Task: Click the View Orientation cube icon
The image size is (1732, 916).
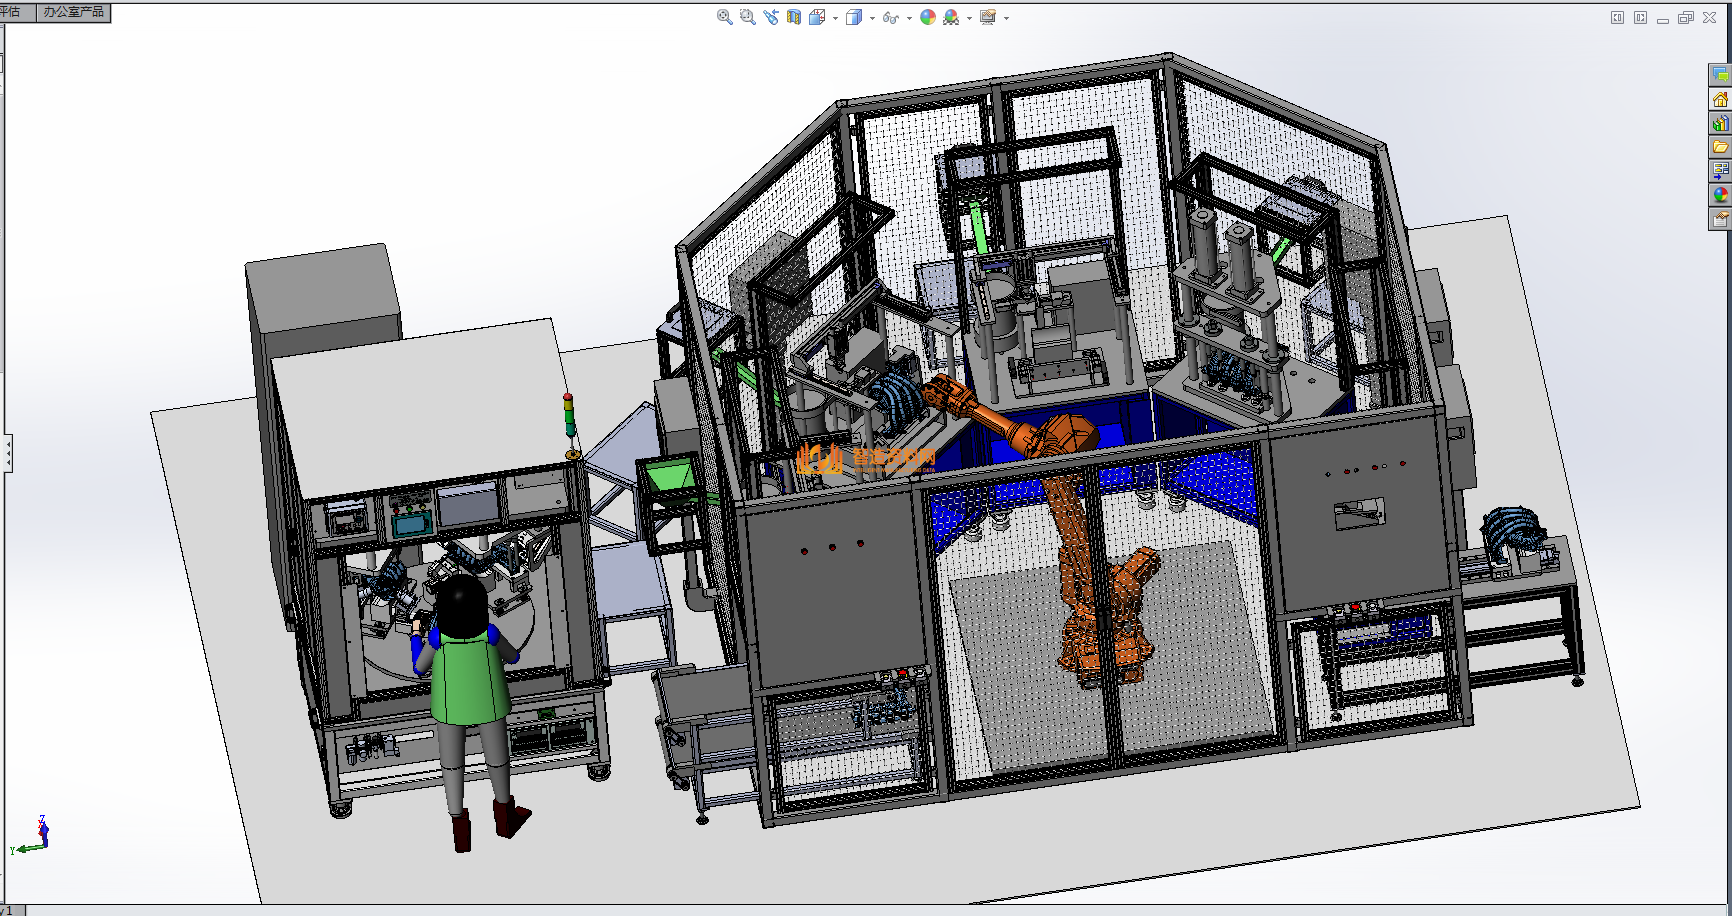Action: pos(817,17)
